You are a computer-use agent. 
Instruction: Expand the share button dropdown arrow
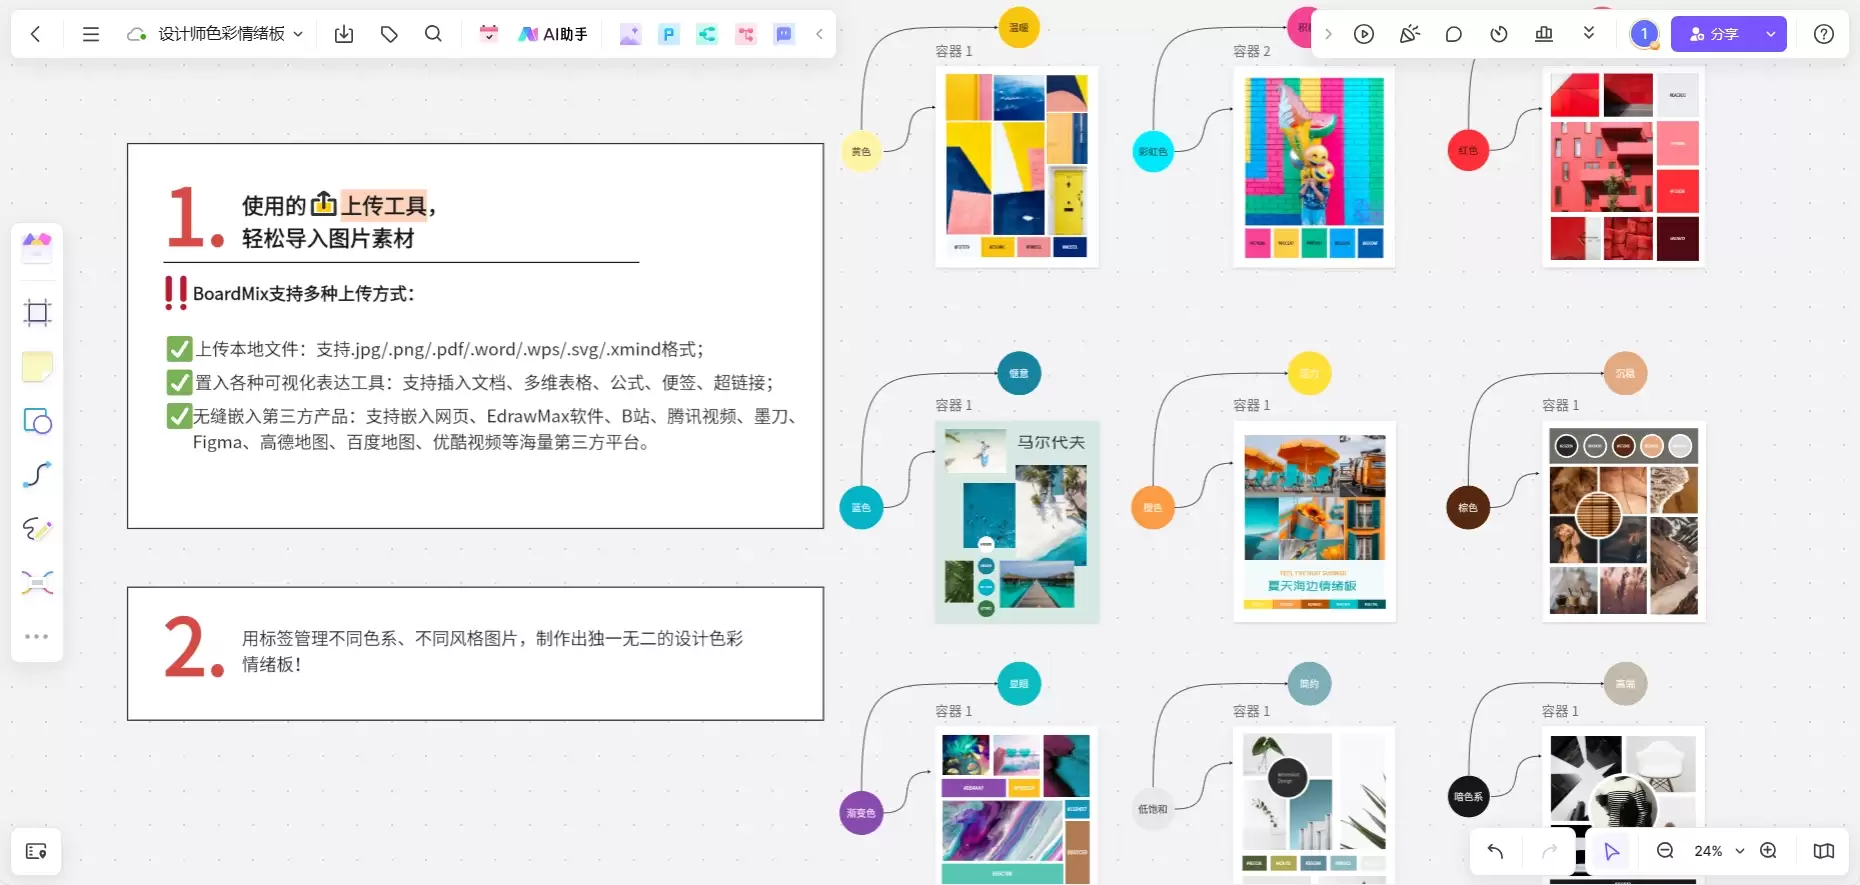click(x=1771, y=34)
